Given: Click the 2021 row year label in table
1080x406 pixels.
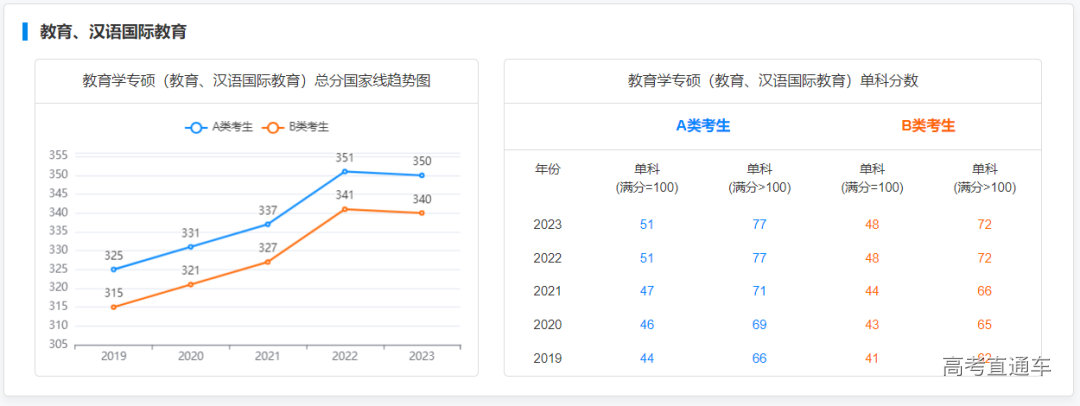Looking at the screenshot, I should 548,291.
